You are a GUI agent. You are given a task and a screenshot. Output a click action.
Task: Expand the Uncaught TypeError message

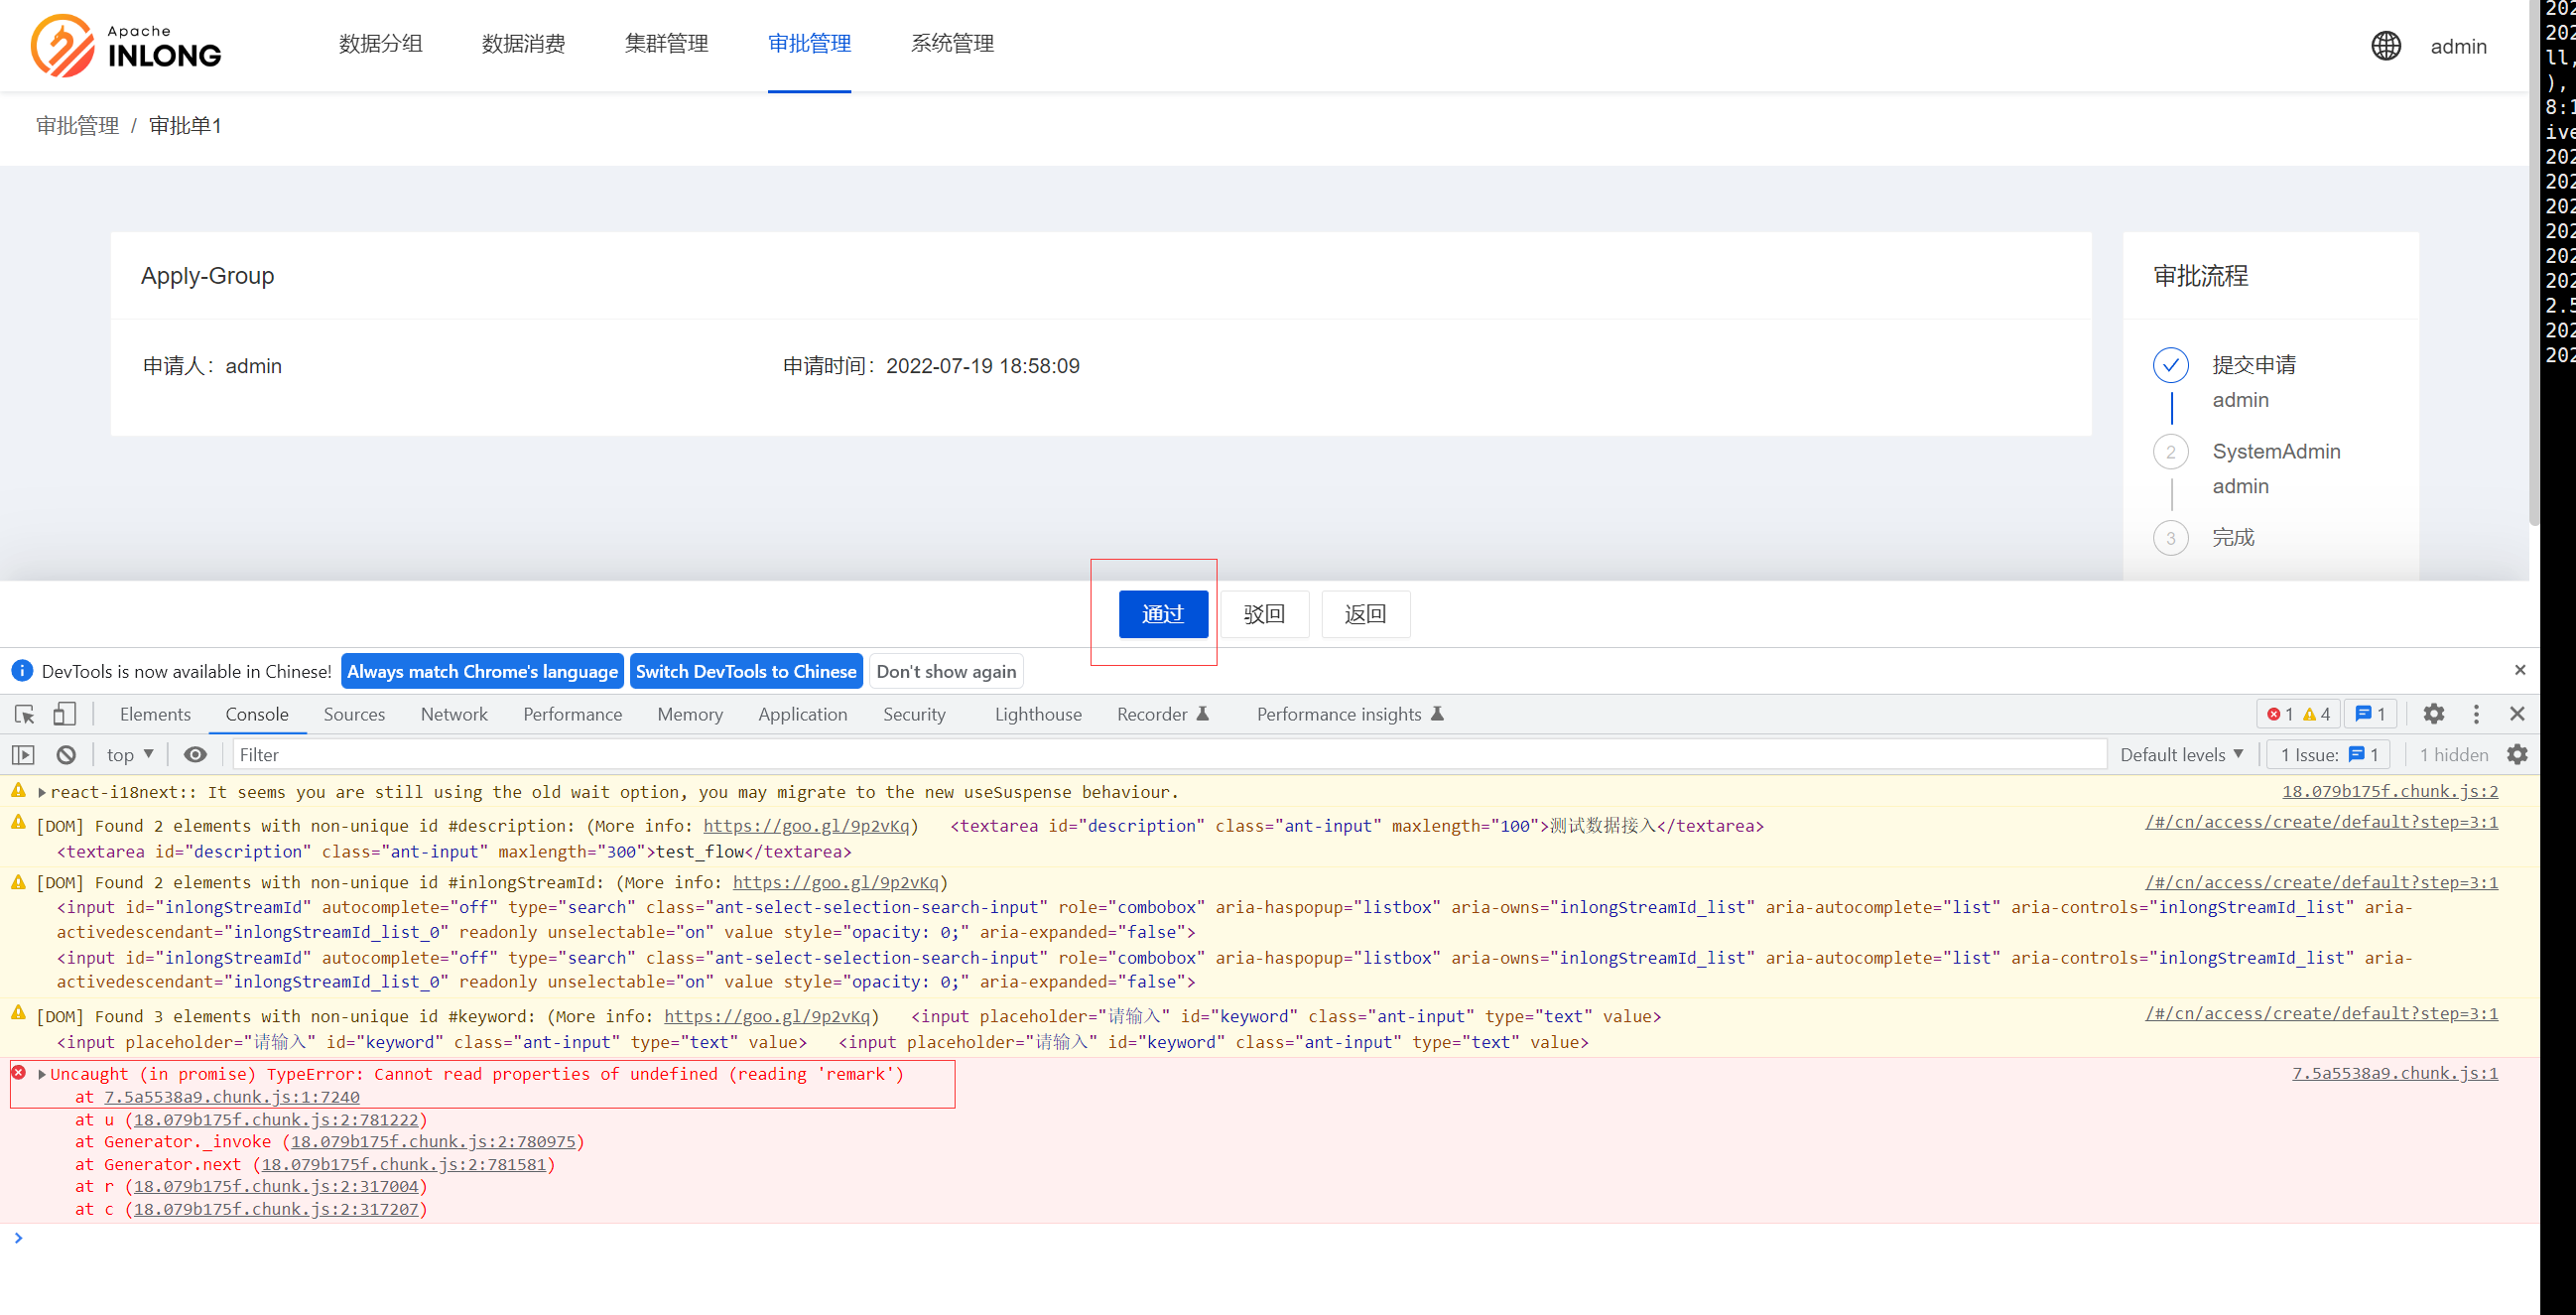(42, 1075)
